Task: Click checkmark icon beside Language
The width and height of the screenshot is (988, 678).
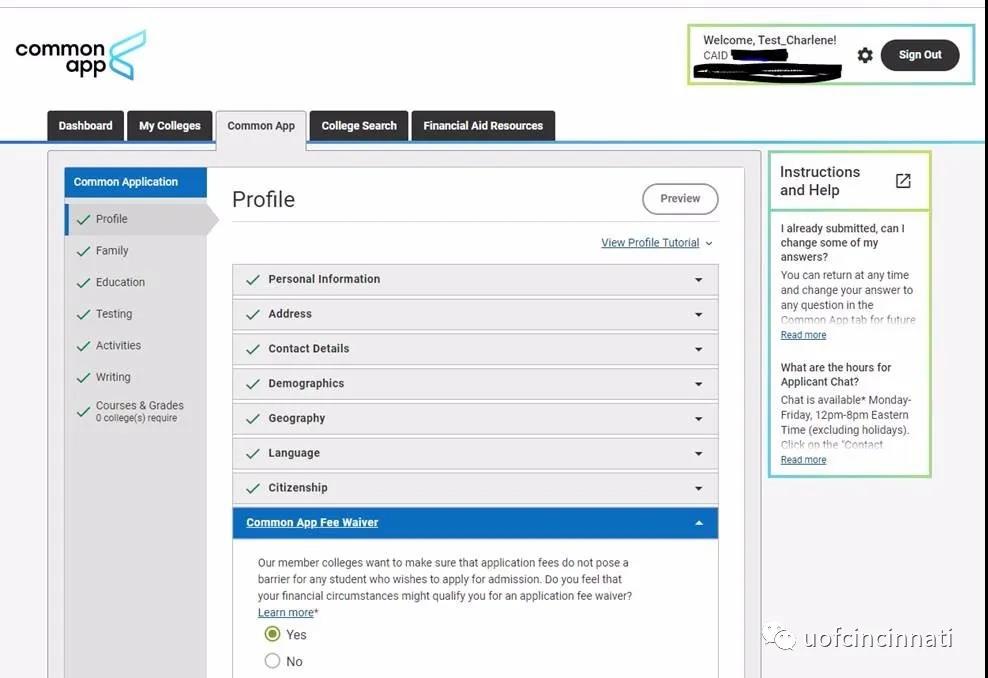Action: point(253,453)
